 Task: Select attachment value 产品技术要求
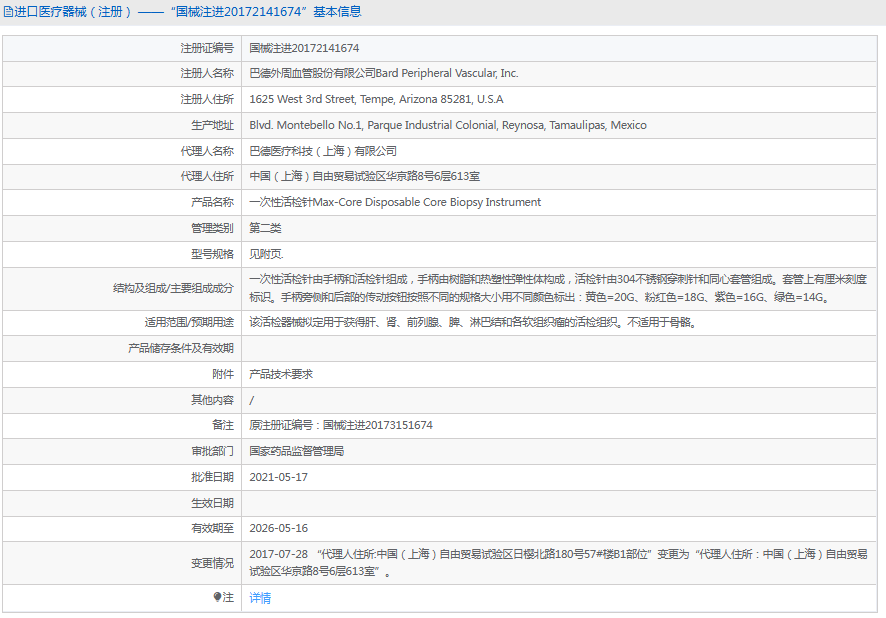[281, 374]
